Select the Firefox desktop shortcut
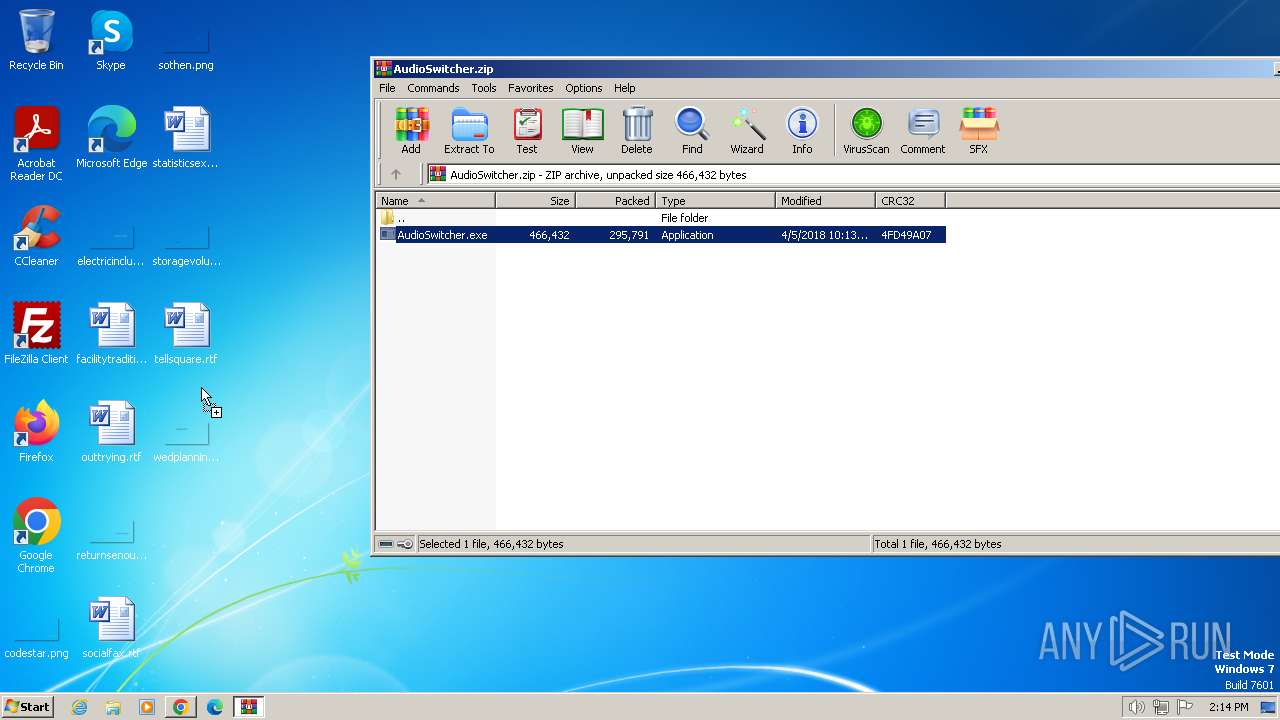Image resolution: width=1280 pixels, height=720 pixels. click(36, 432)
